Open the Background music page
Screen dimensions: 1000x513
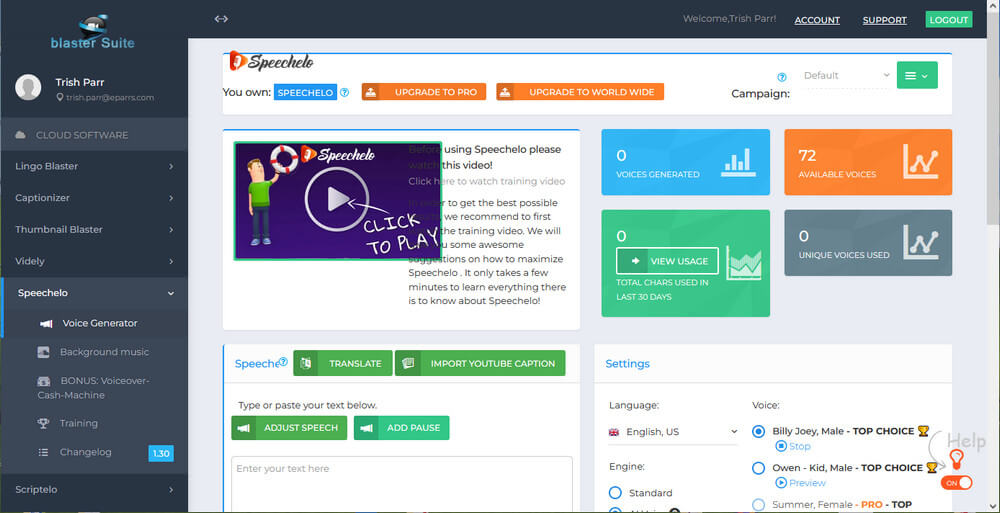pyautogui.click(x=105, y=352)
